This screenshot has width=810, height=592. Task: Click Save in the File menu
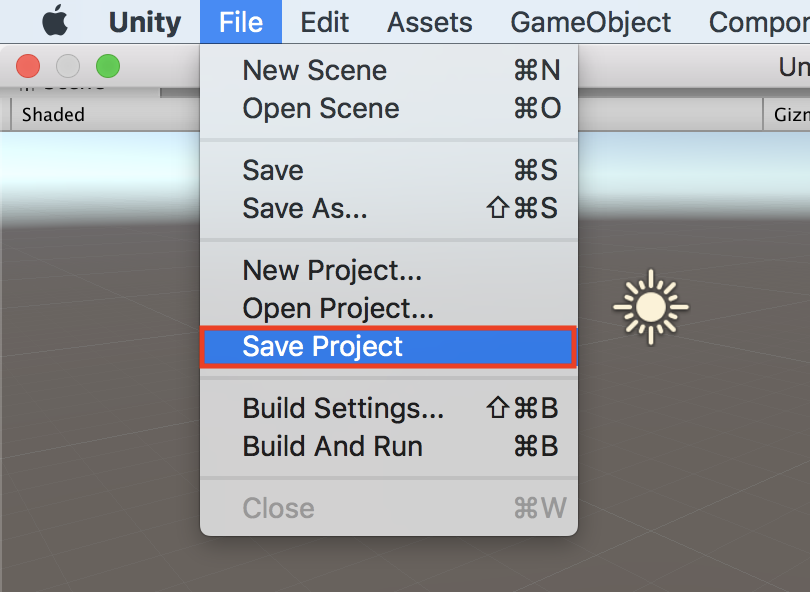tap(273, 170)
